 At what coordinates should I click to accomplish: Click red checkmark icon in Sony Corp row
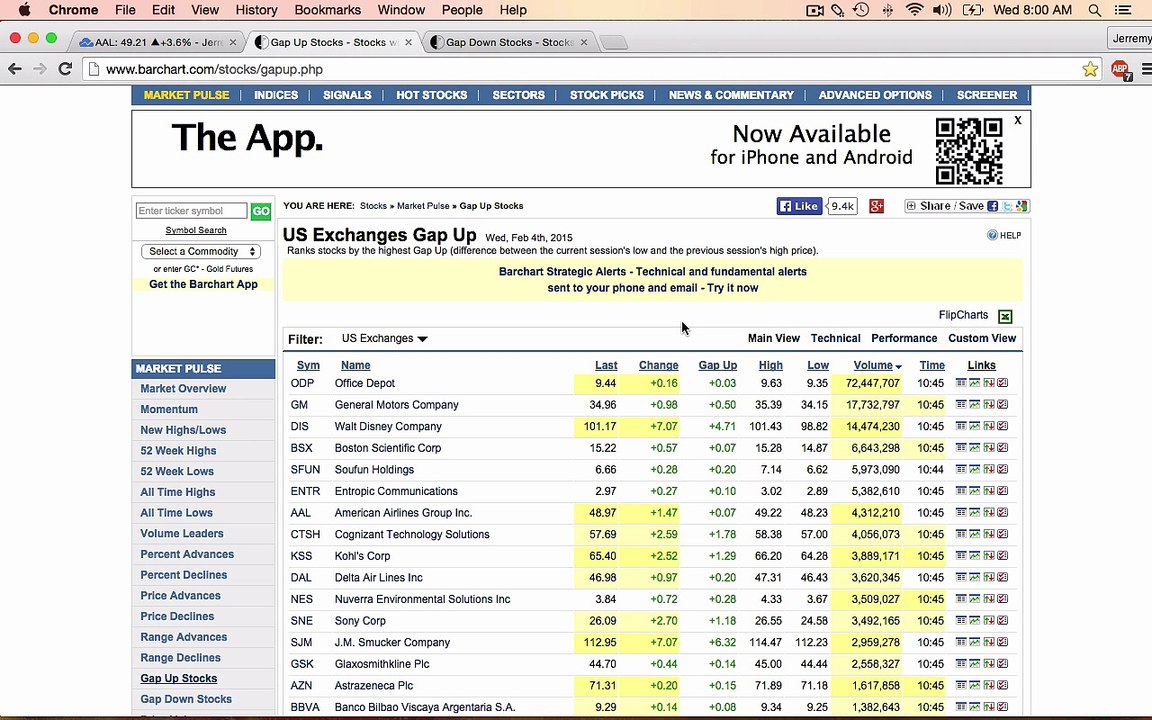[x=1003, y=620]
